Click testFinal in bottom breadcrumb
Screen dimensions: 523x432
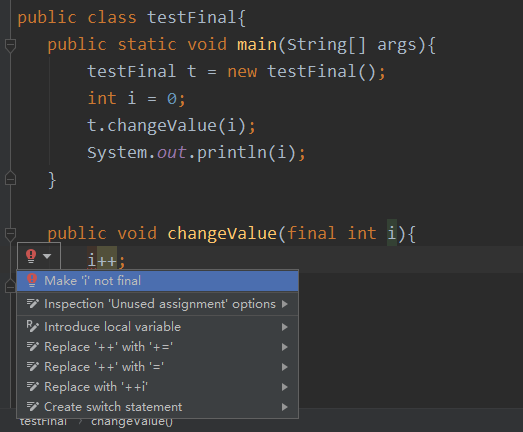point(43,422)
